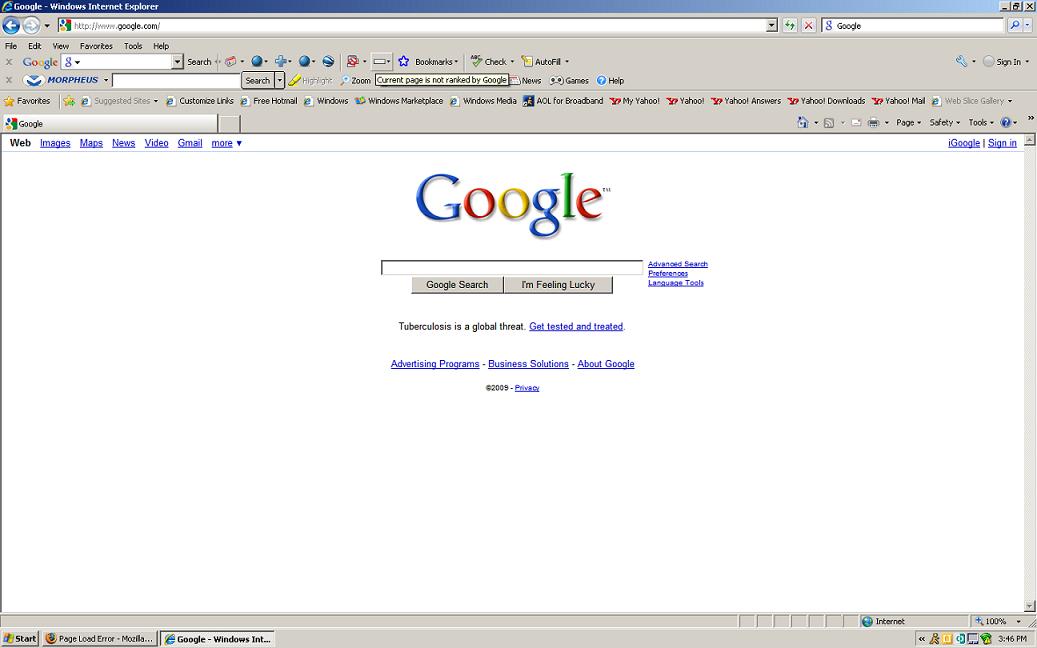The width and height of the screenshot is (1037, 648).
Task: Click the AutoFill icon in Google Toolbar
Action: 527,61
